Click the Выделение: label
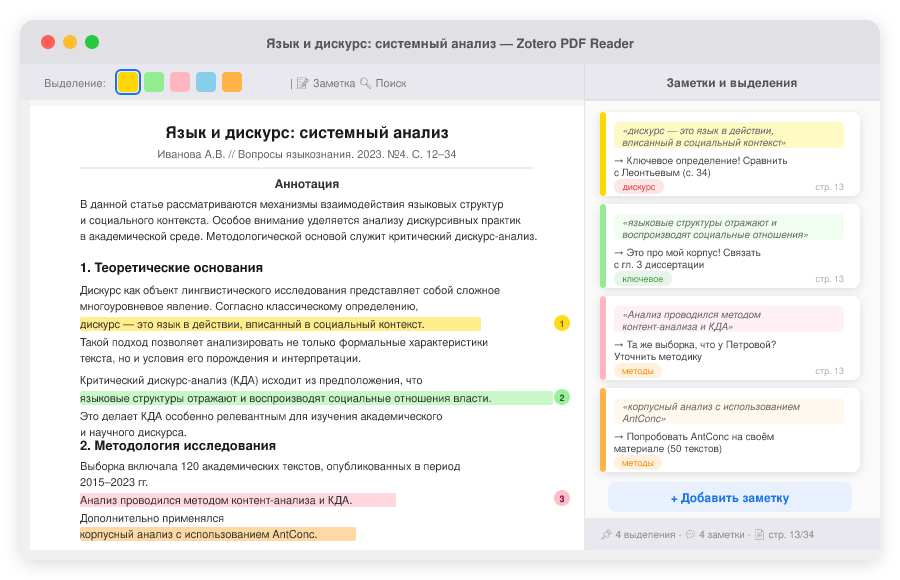 75,83
